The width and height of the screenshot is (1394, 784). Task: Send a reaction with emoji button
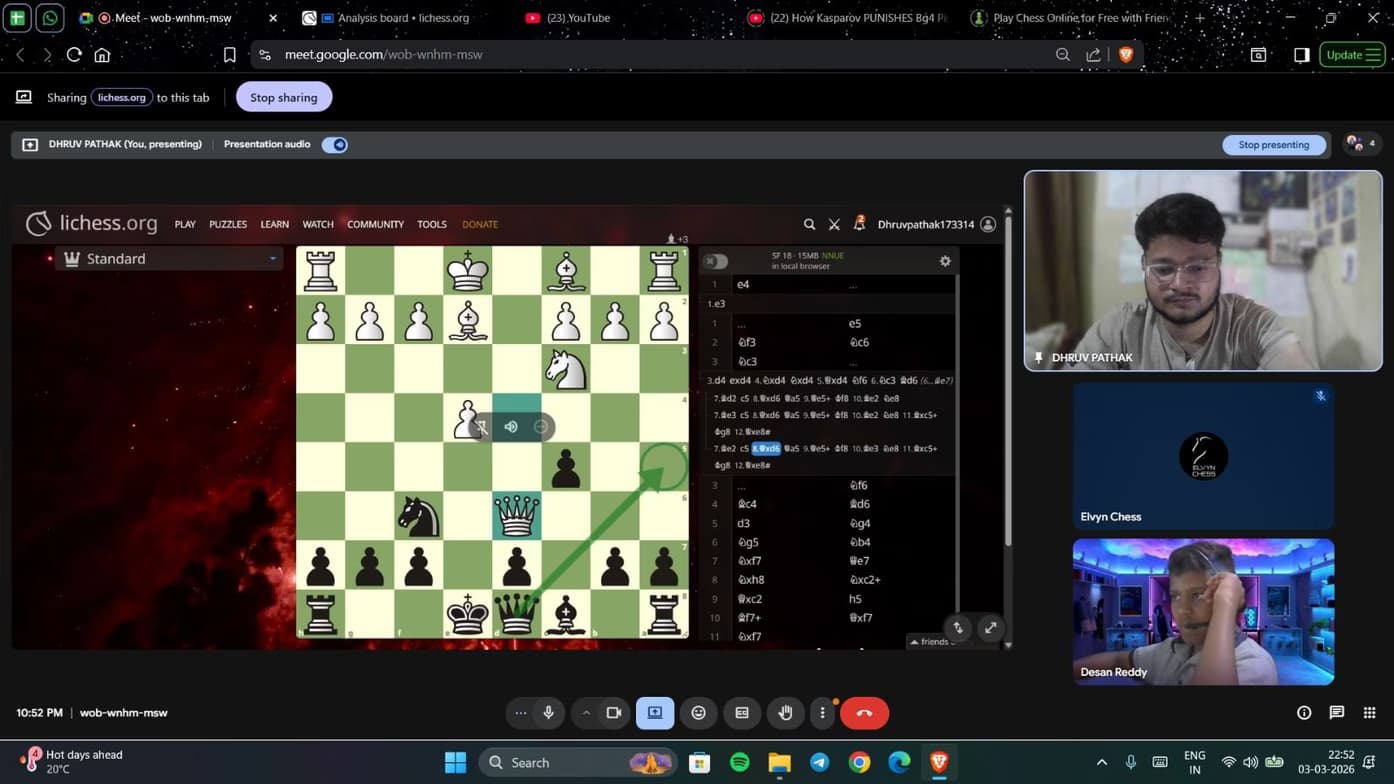[x=698, y=713]
